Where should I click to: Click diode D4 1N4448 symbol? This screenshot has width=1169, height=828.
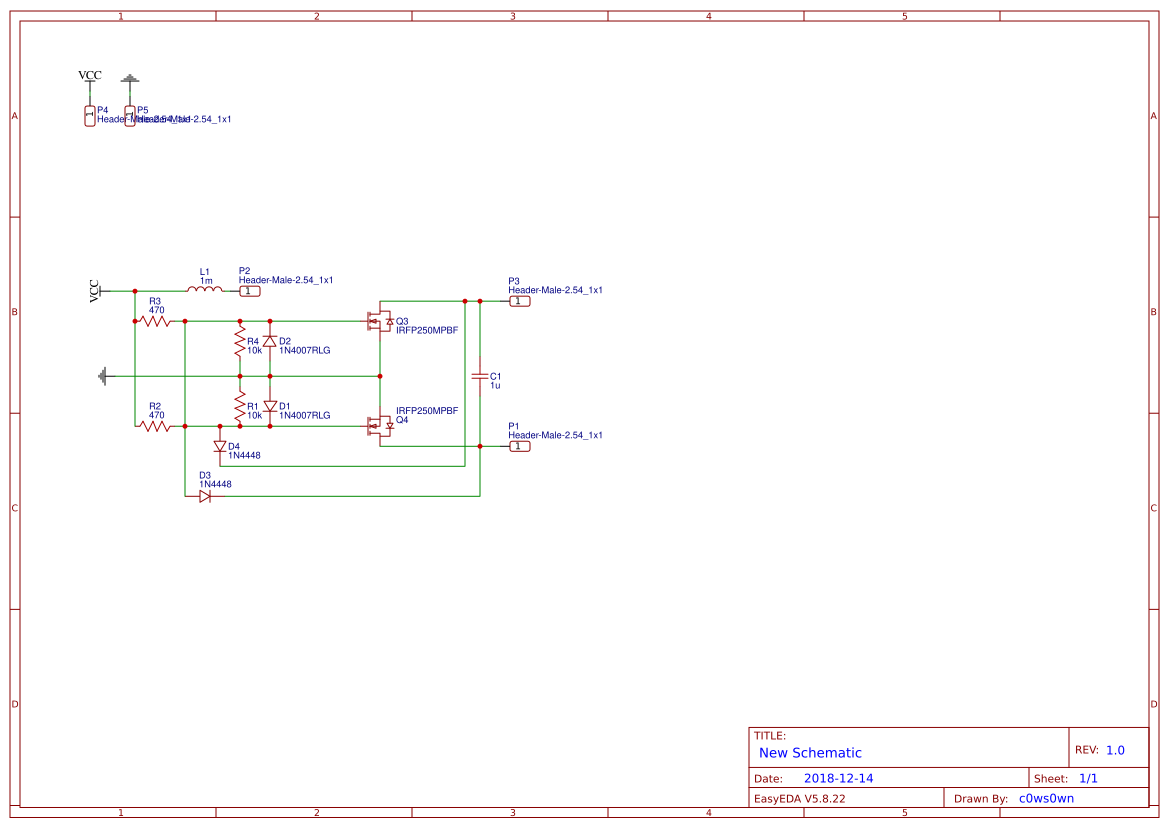click(219, 448)
